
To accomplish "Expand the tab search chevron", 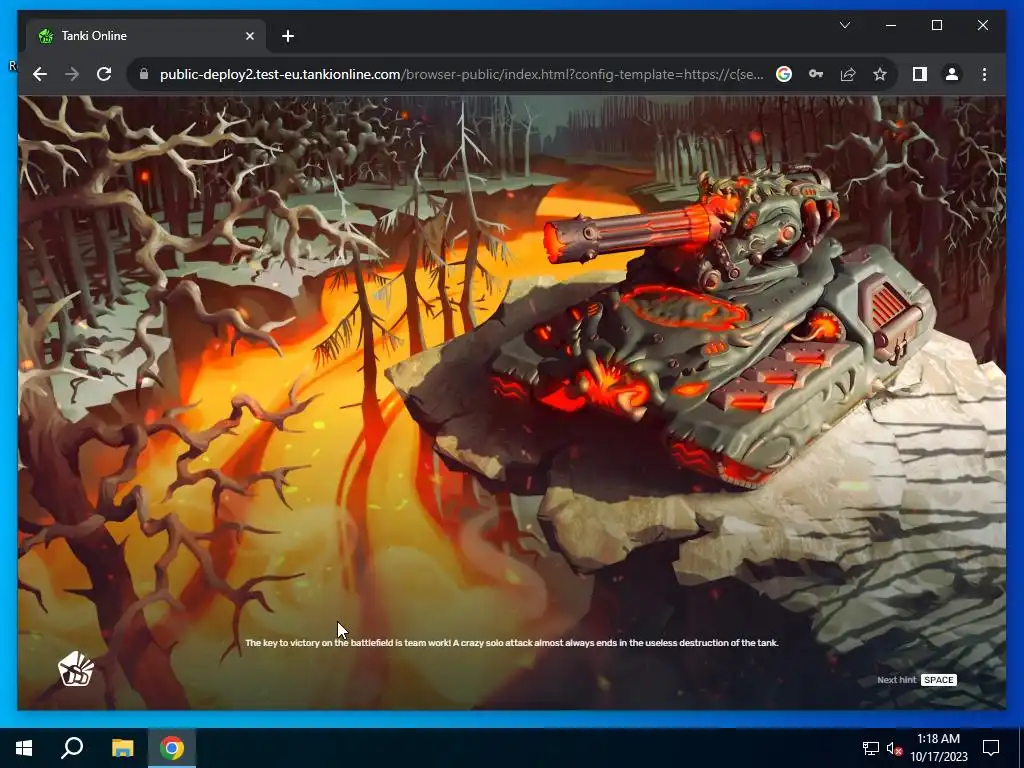I will 844,25.
